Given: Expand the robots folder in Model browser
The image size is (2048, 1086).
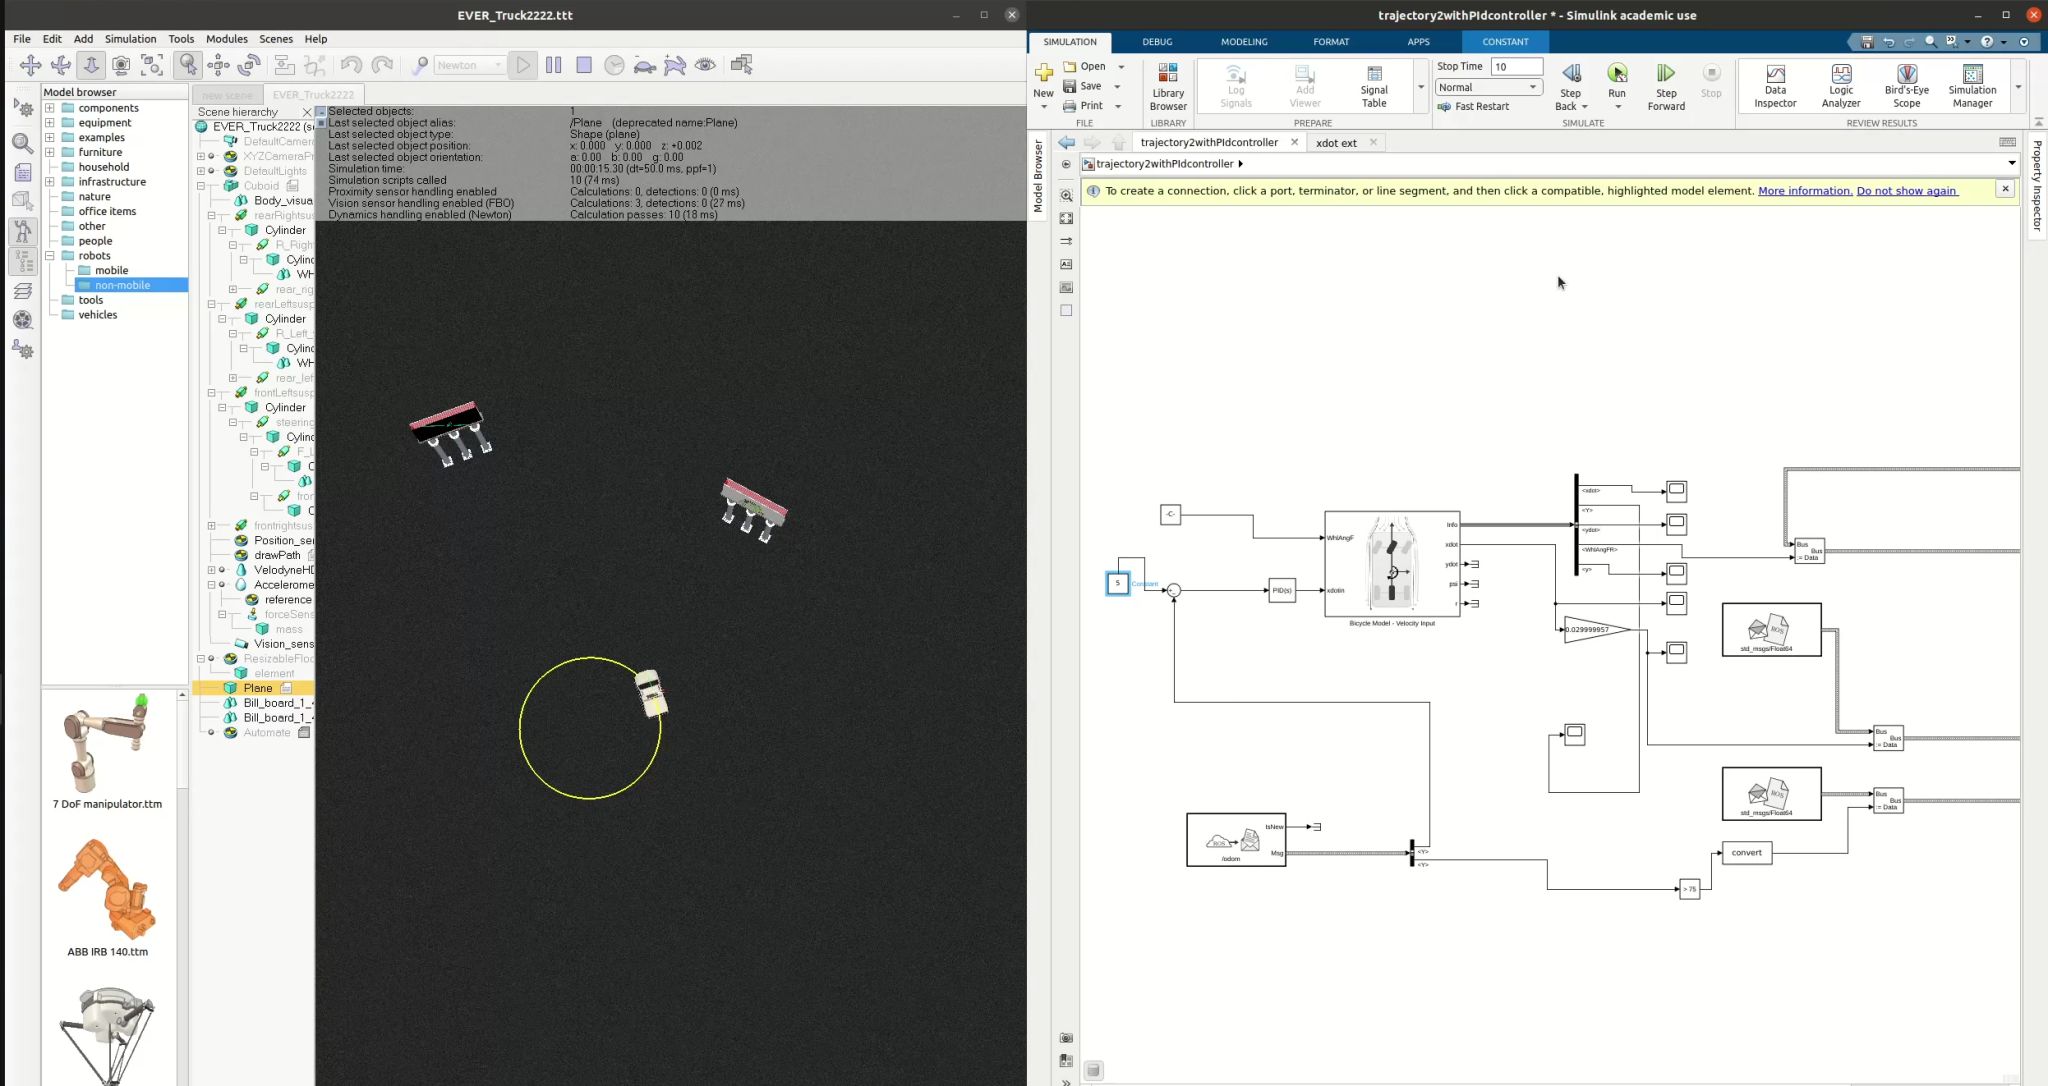Looking at the screenshot, I should coord(49,256).
